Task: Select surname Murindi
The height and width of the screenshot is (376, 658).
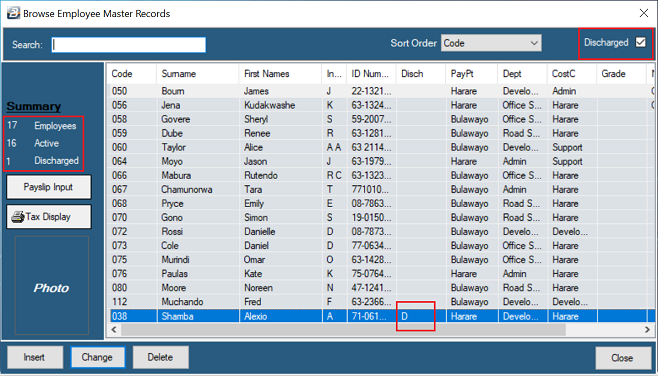Action: [x=175, y=260]
